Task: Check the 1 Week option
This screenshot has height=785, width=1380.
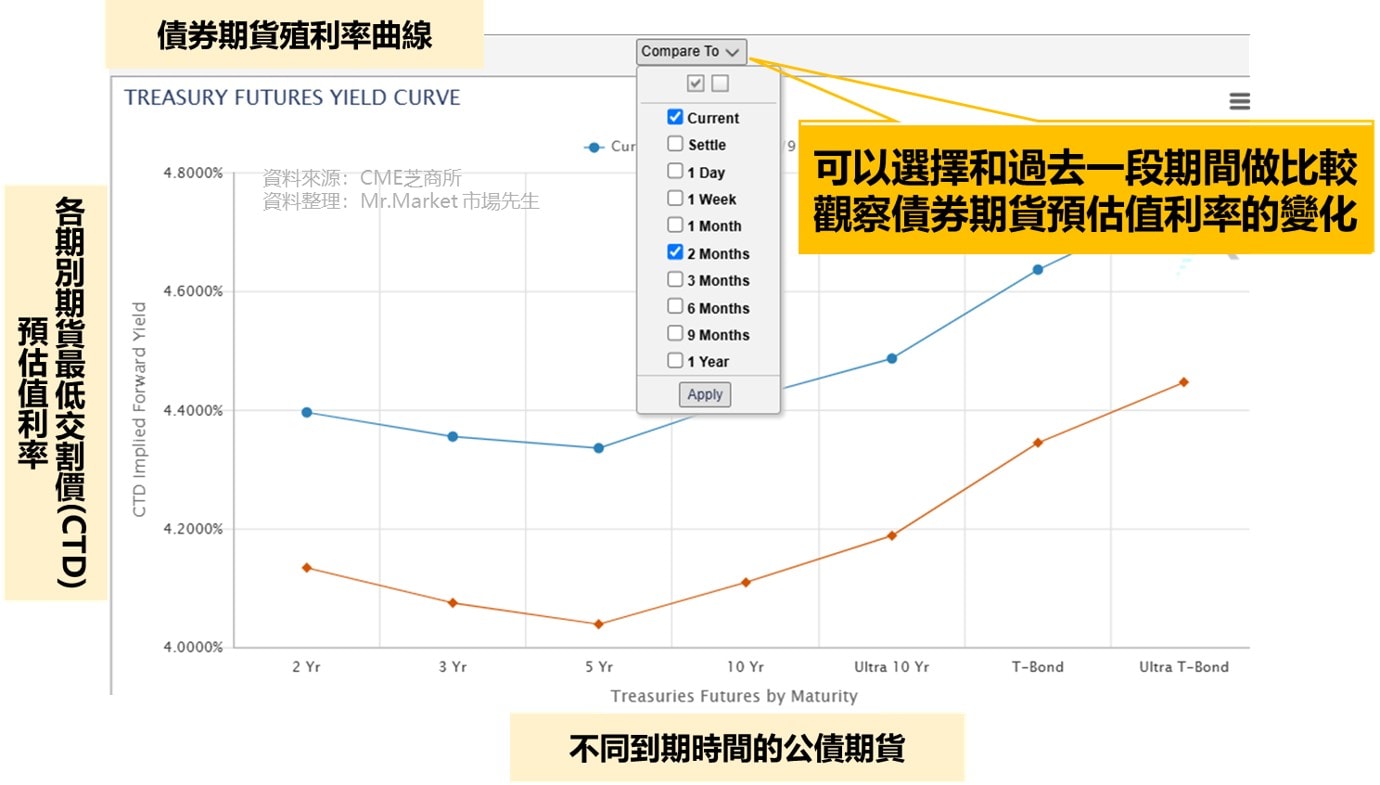Action: tap(675, 199)
